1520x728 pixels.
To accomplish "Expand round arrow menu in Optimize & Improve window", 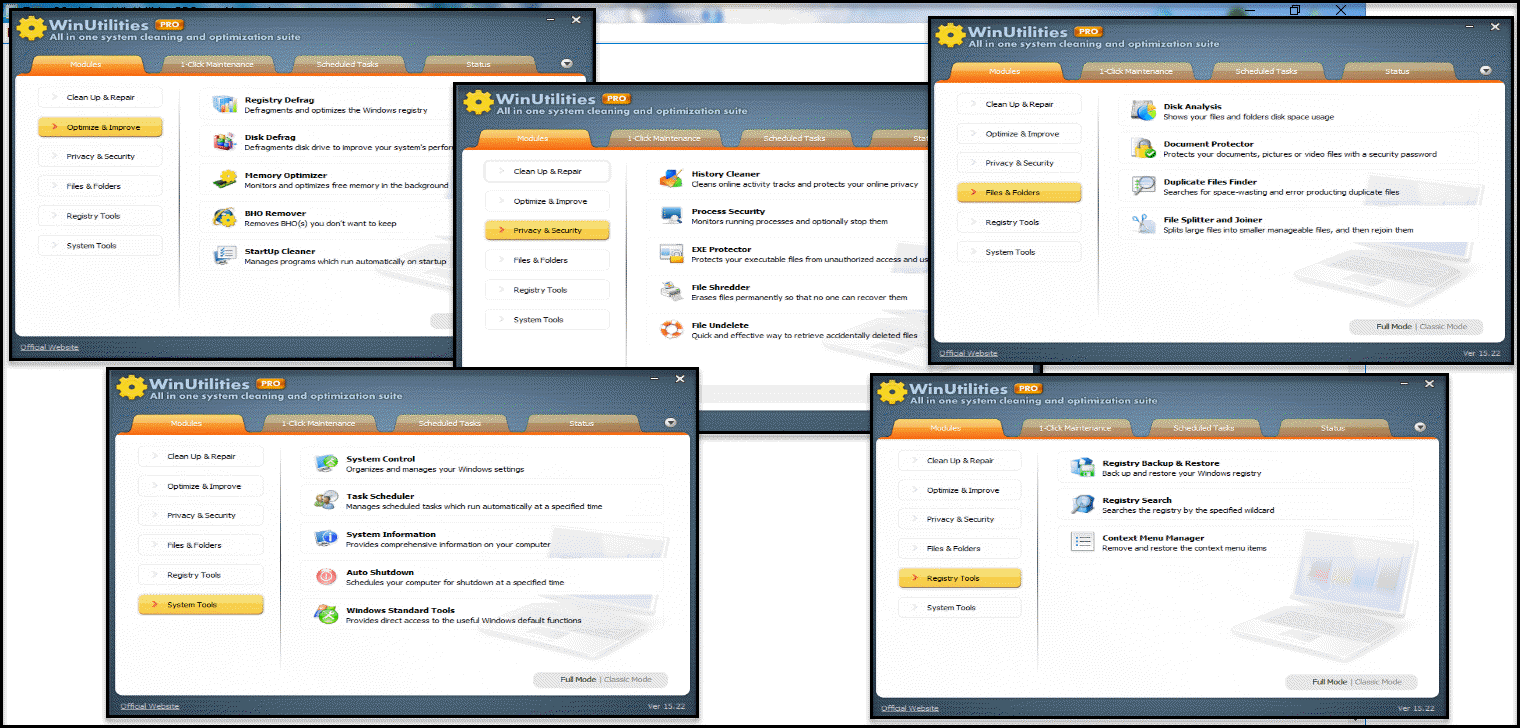I will coord(567,64).
